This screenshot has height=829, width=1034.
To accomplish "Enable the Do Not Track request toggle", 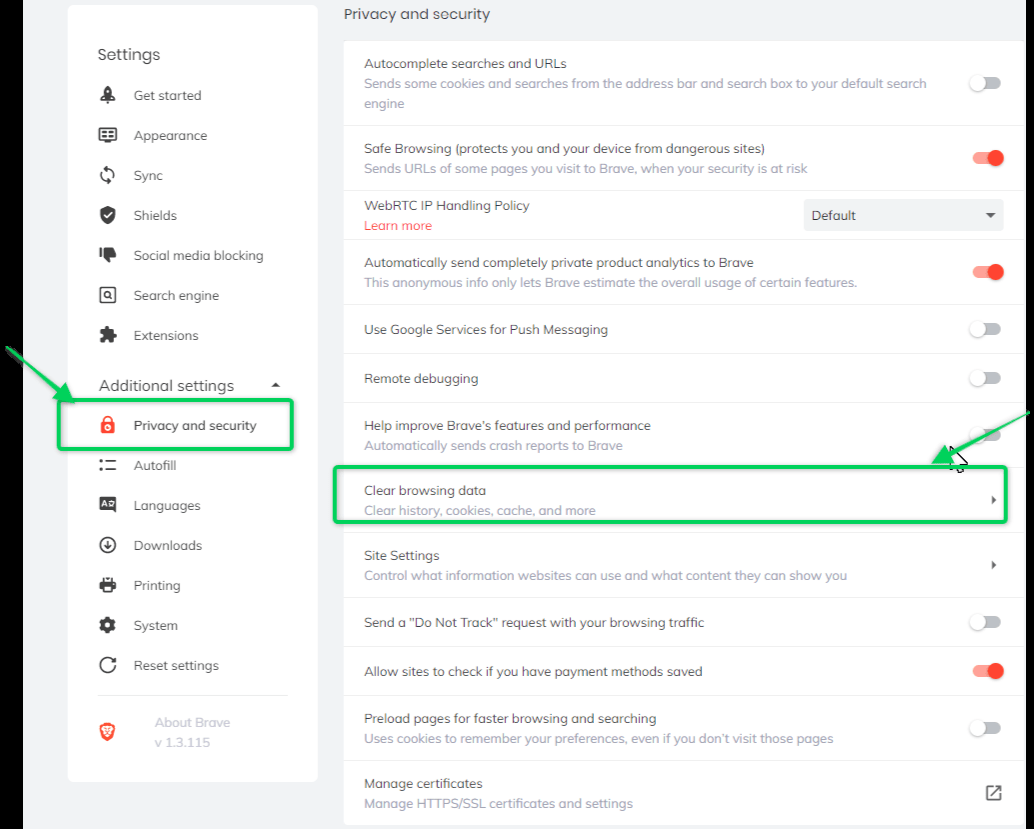I will coord(985,622).
